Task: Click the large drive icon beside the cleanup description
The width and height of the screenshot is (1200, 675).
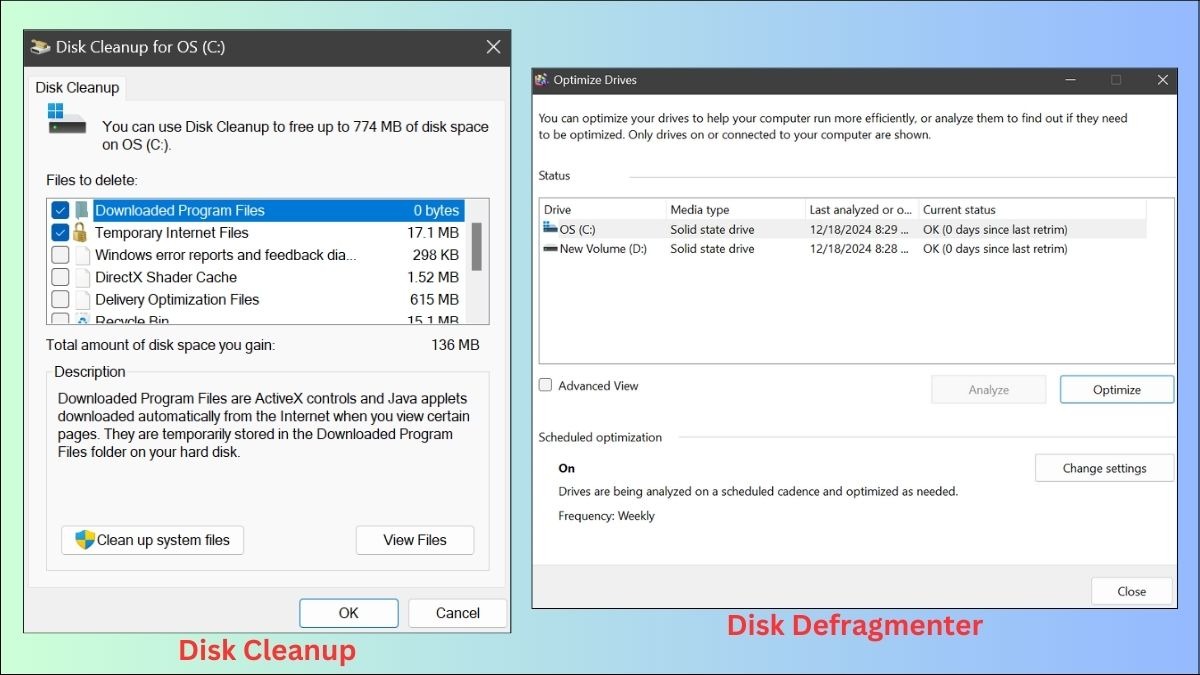Action: click(67, 118)
